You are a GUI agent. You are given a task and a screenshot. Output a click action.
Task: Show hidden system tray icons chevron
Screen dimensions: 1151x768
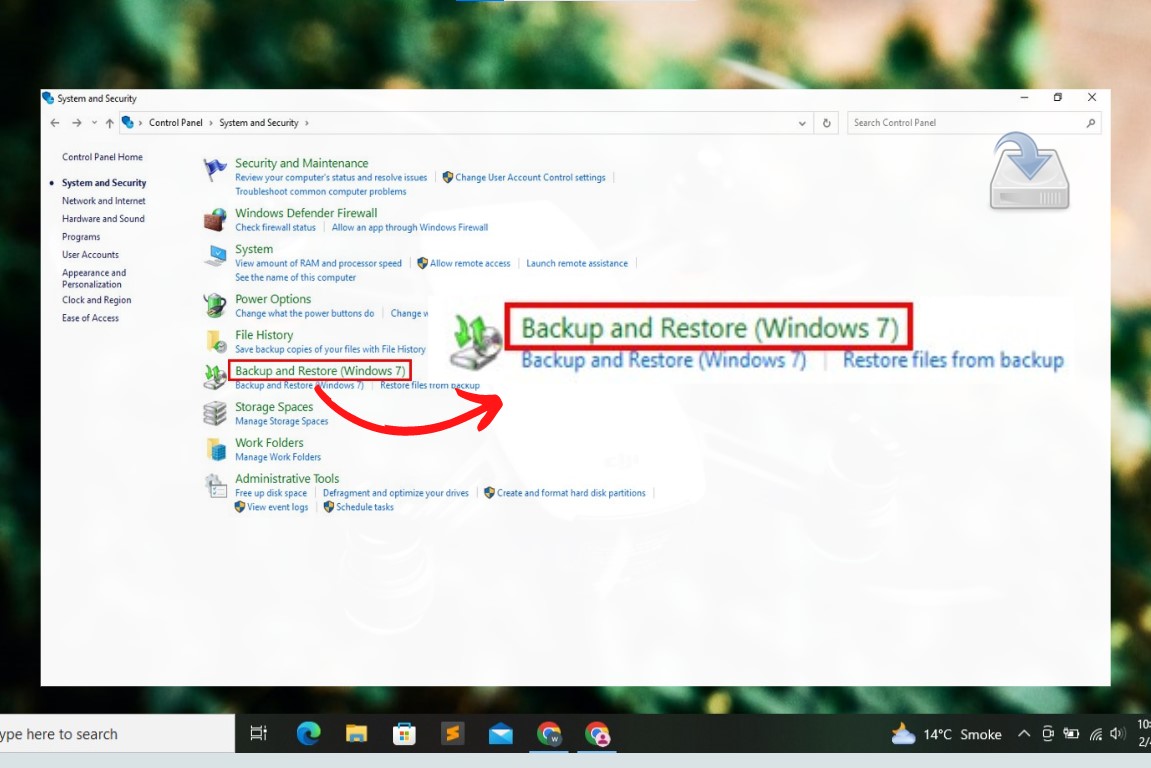pyautogui.click(x=1024, y=733)
